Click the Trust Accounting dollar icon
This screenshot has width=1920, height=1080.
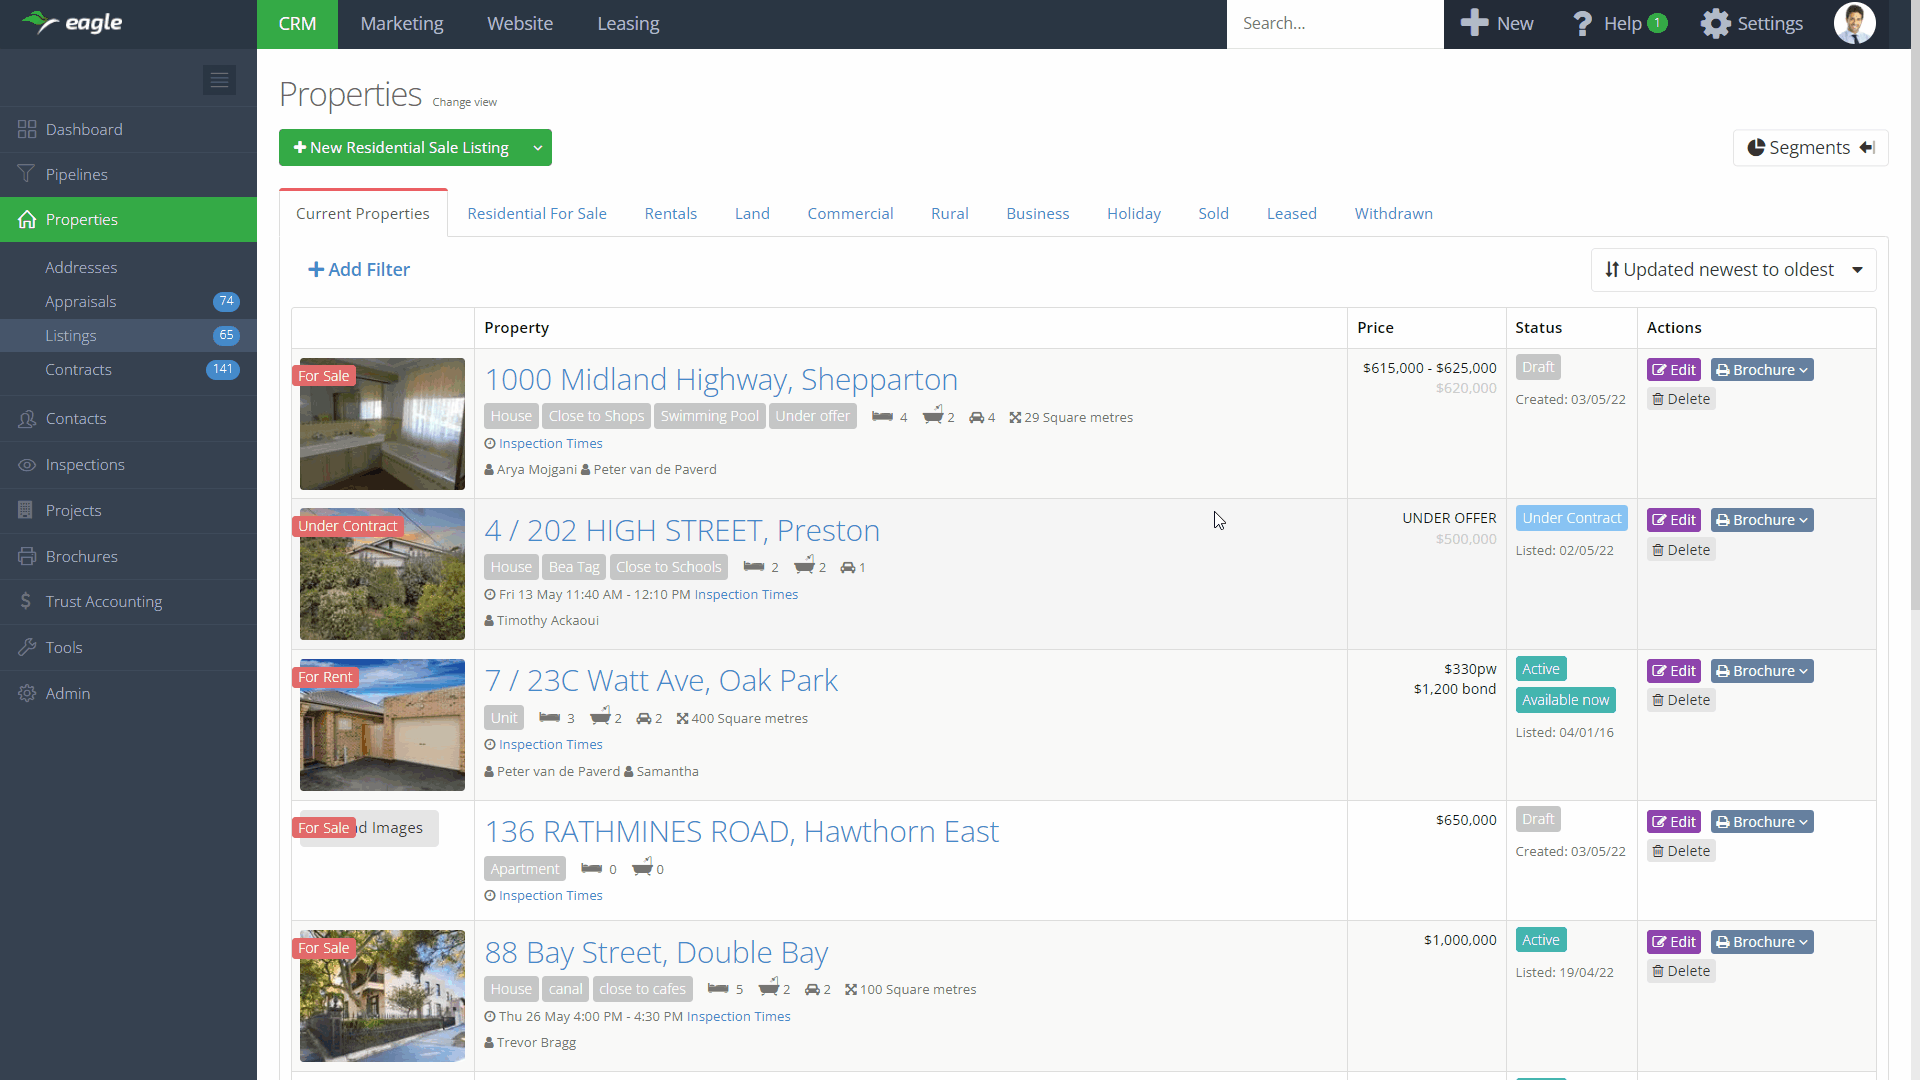pos(27,601)
